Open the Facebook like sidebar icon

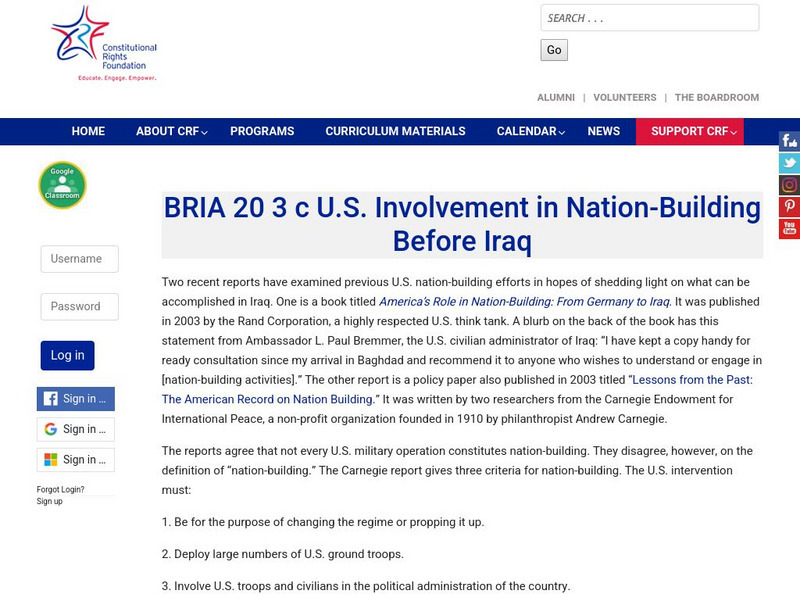[789, 141]
